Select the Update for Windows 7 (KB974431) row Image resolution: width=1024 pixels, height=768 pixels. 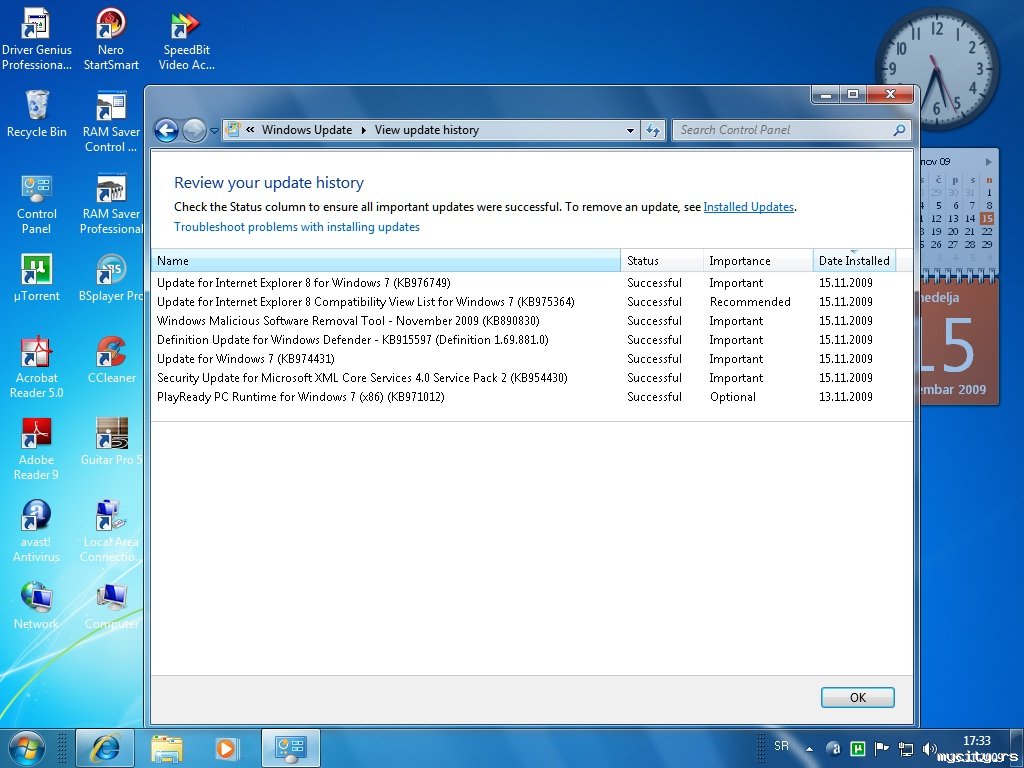[246, 359]
